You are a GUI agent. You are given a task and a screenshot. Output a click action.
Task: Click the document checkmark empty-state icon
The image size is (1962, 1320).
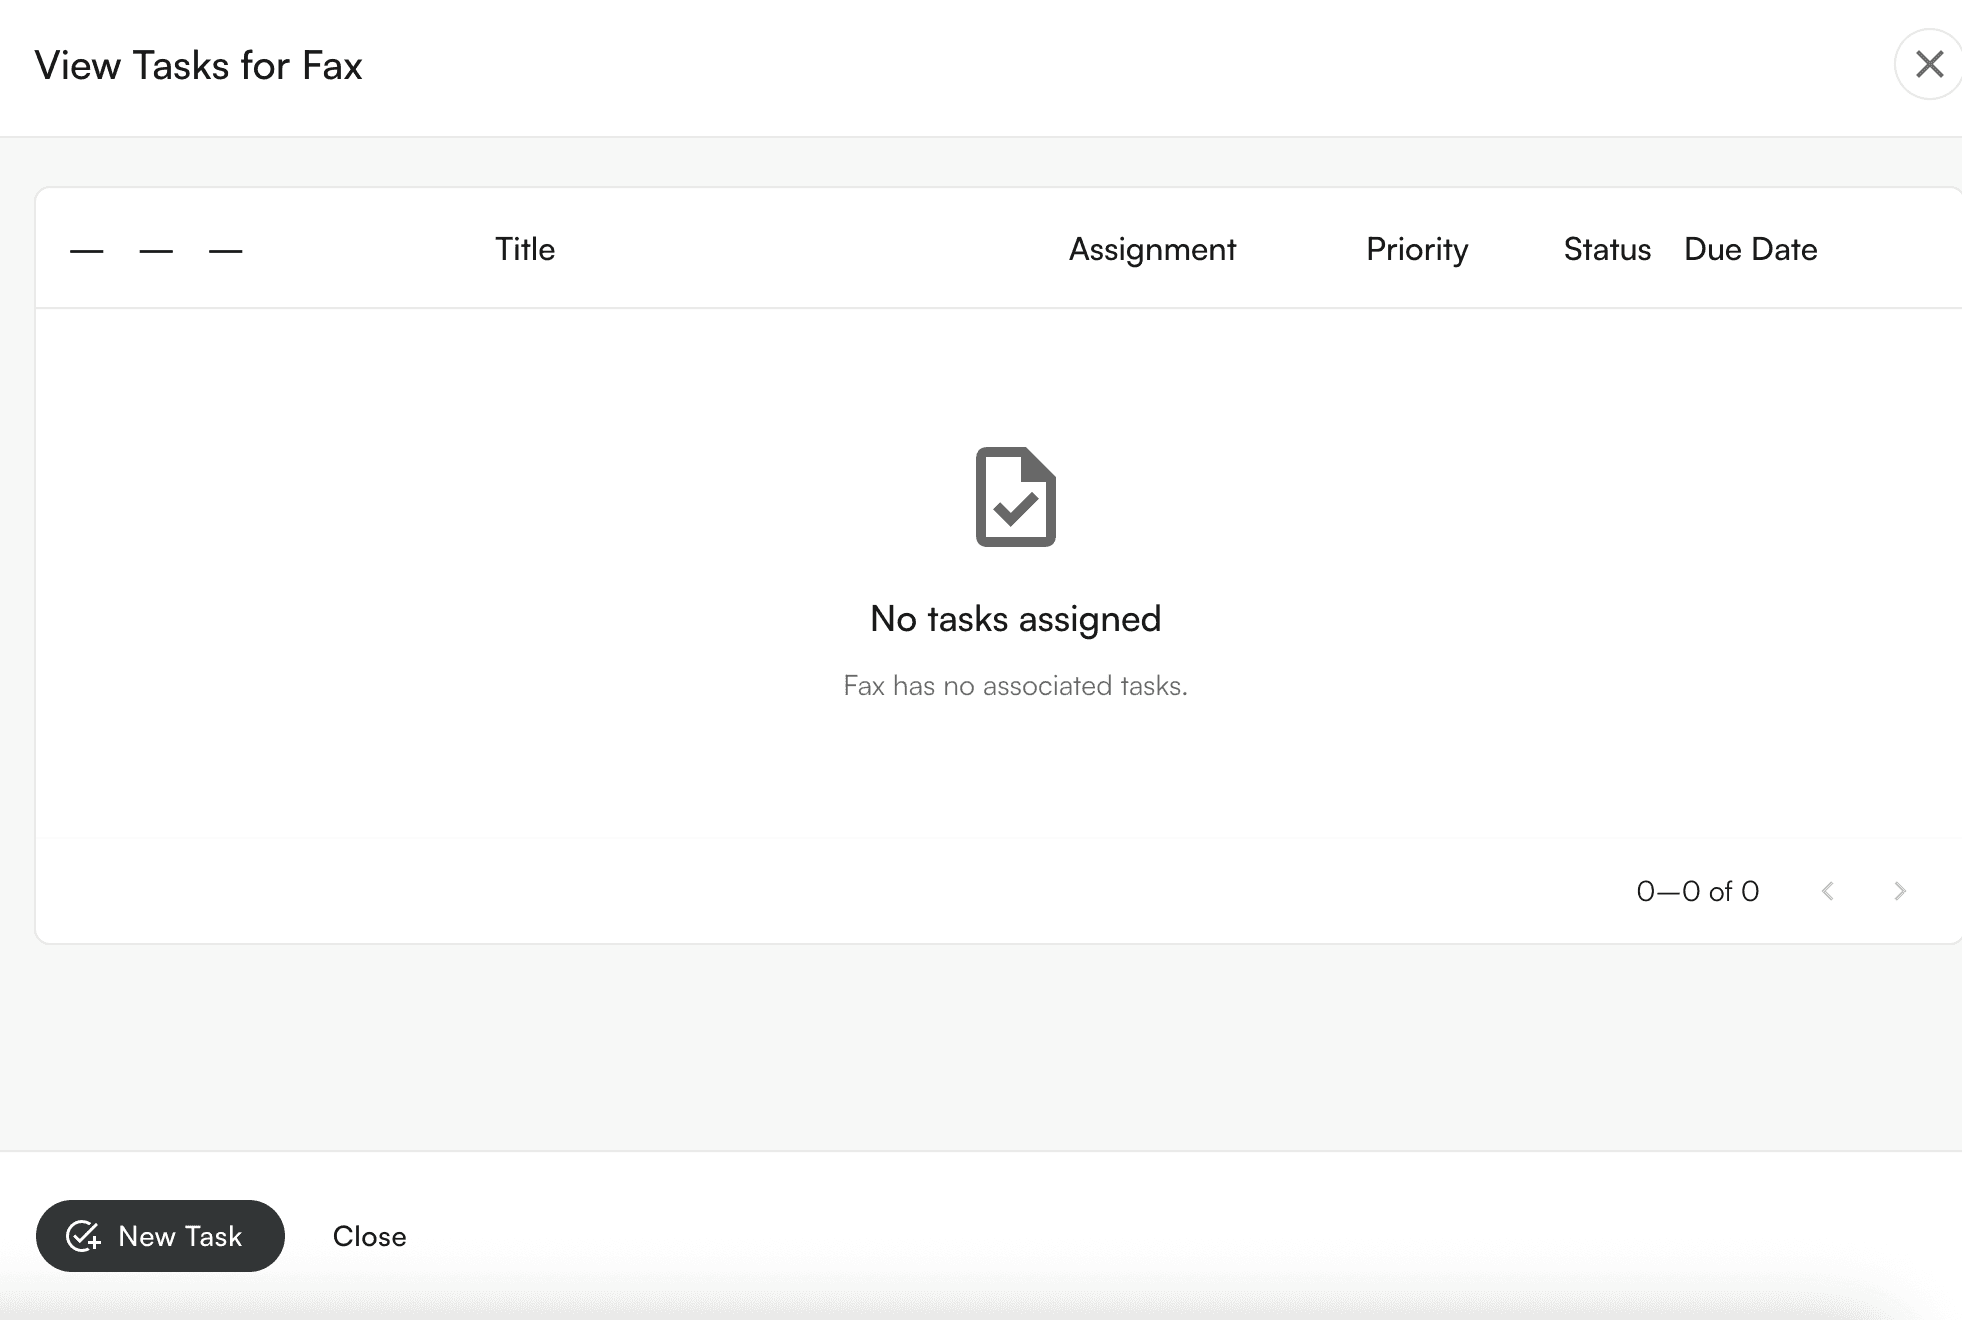(1015, 497)
